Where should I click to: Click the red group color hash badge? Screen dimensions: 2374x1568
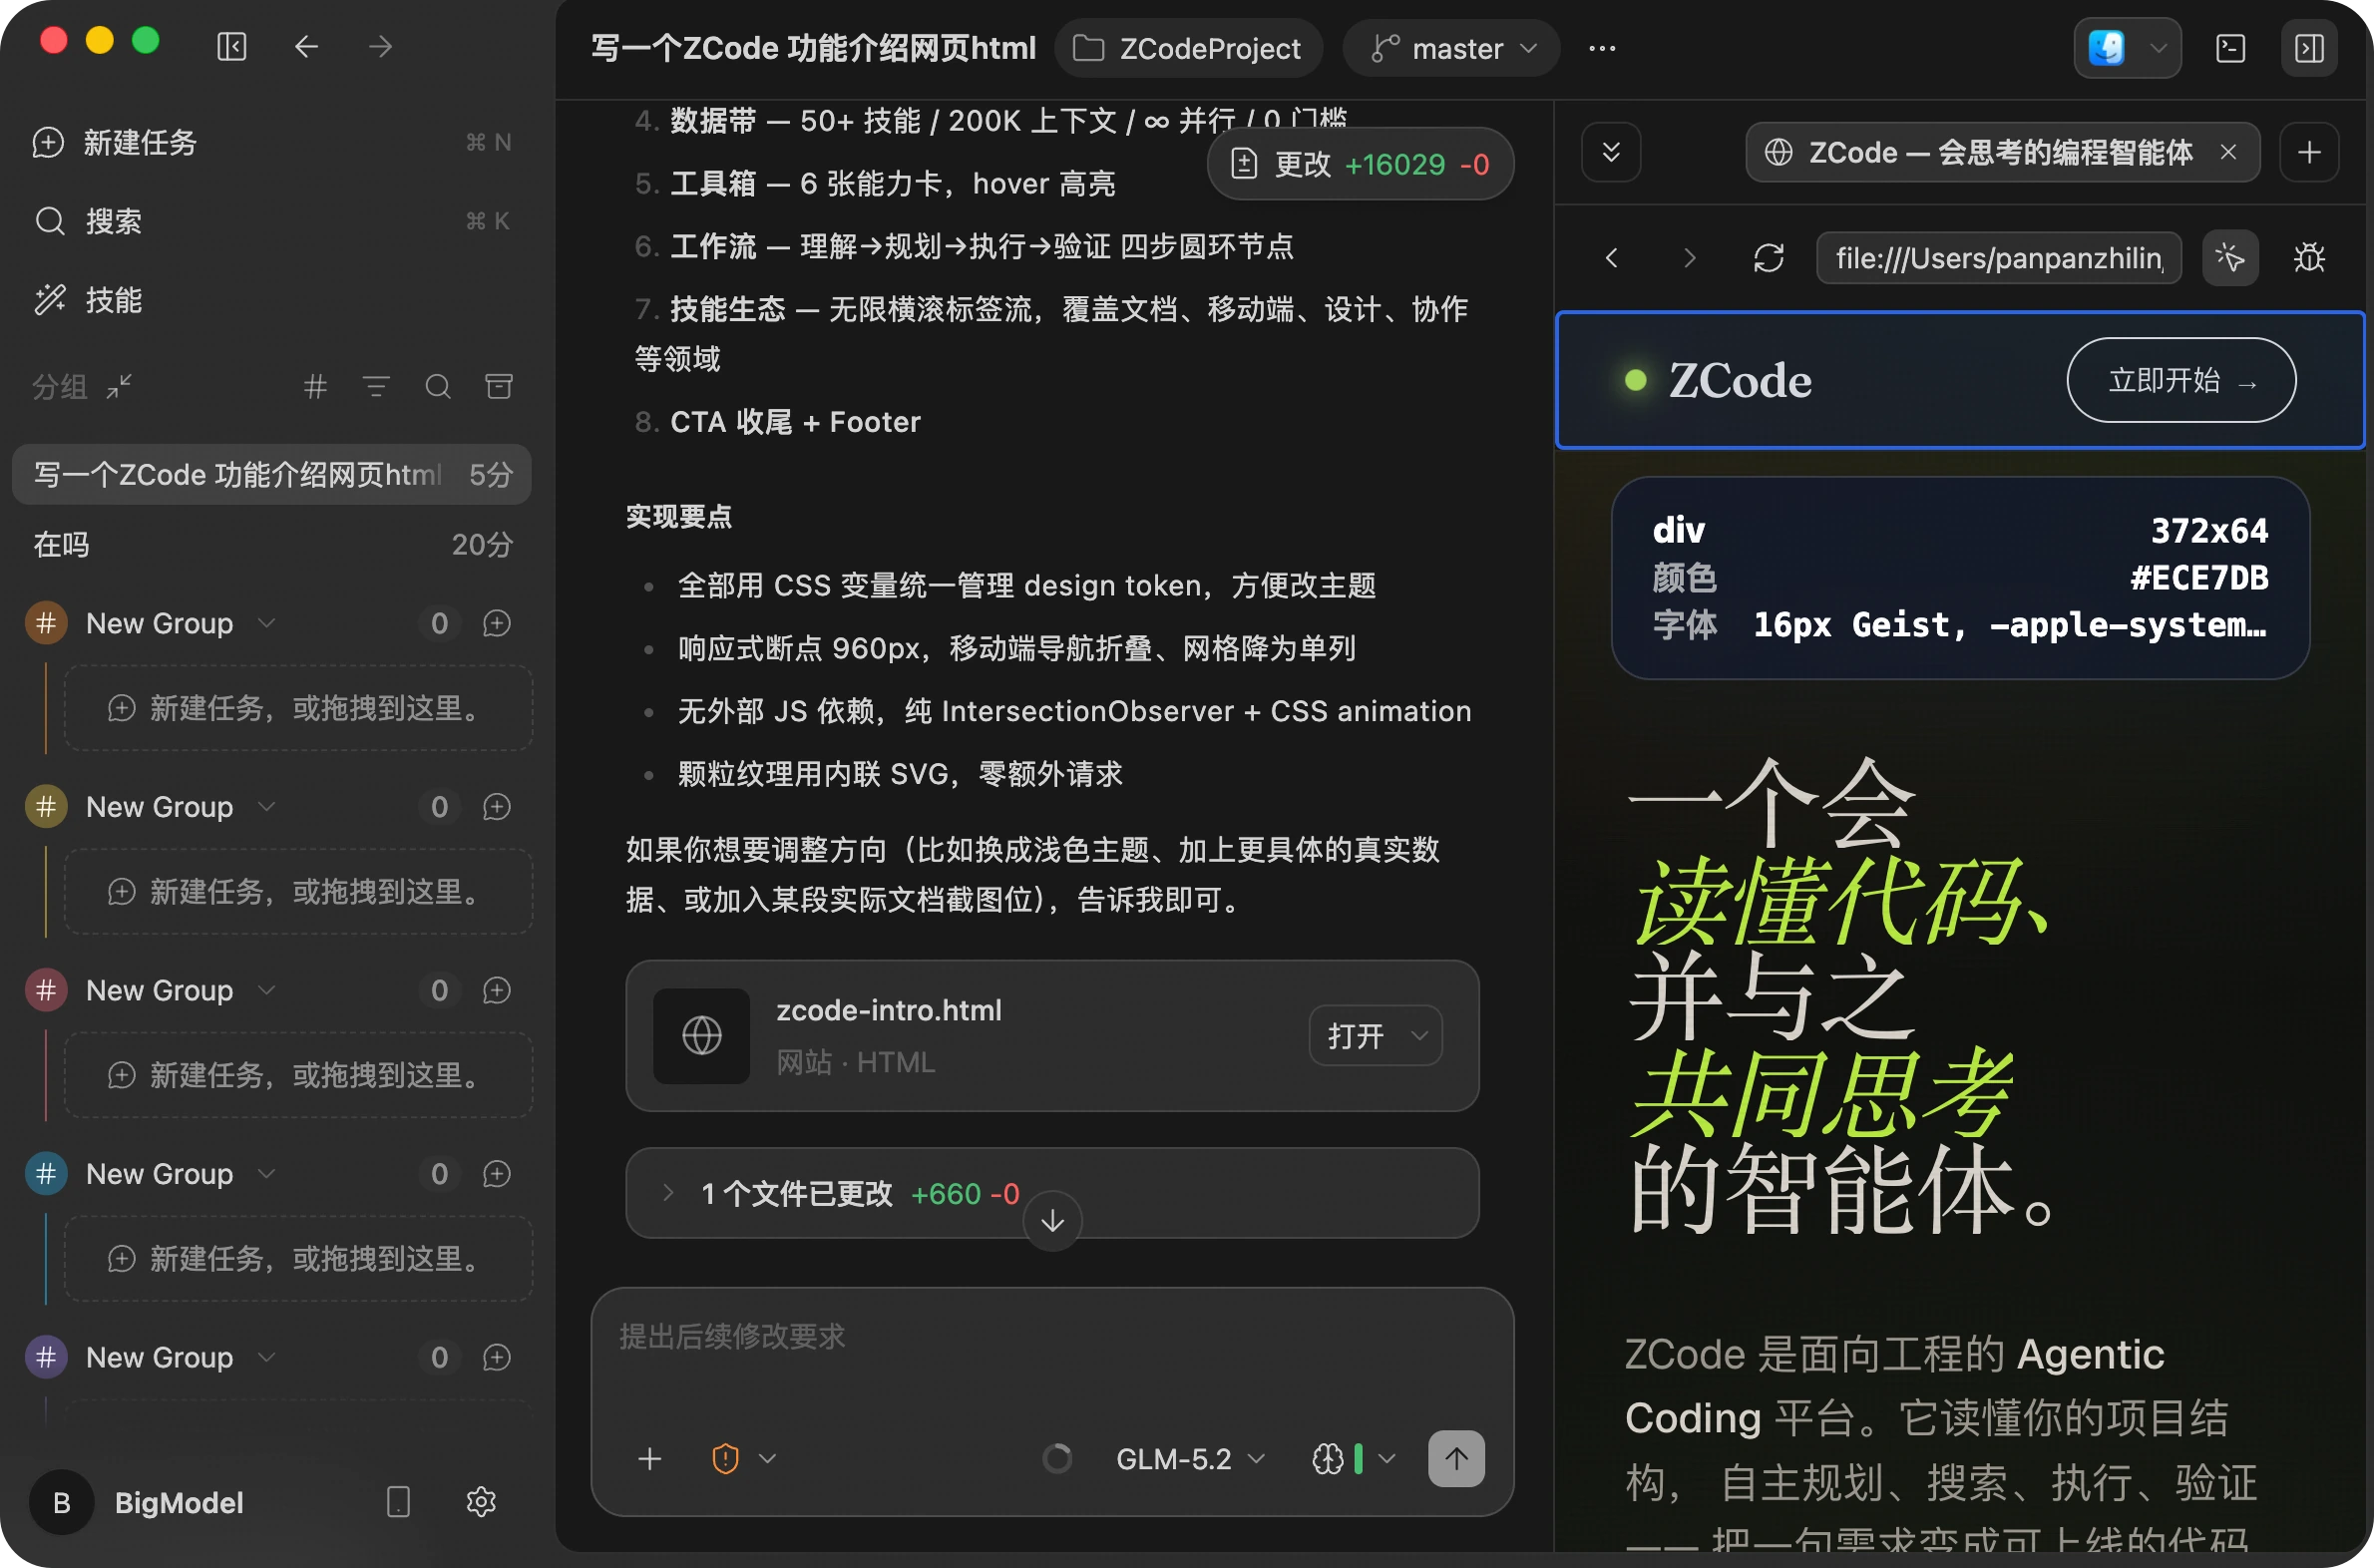(x=46, y=990)
